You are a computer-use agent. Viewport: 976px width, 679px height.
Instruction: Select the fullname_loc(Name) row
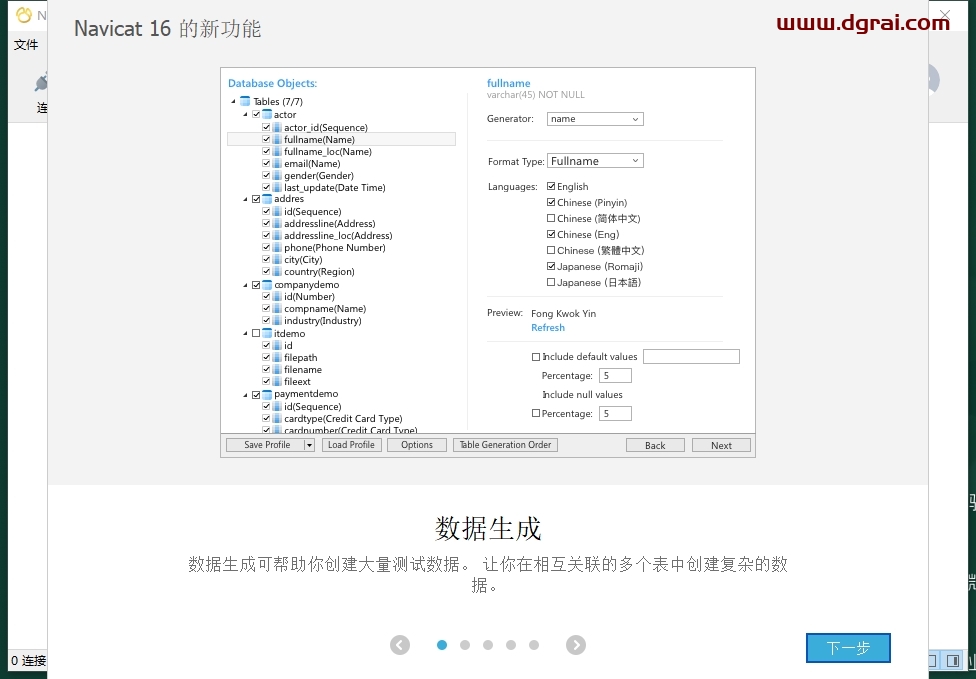(327, 152)
